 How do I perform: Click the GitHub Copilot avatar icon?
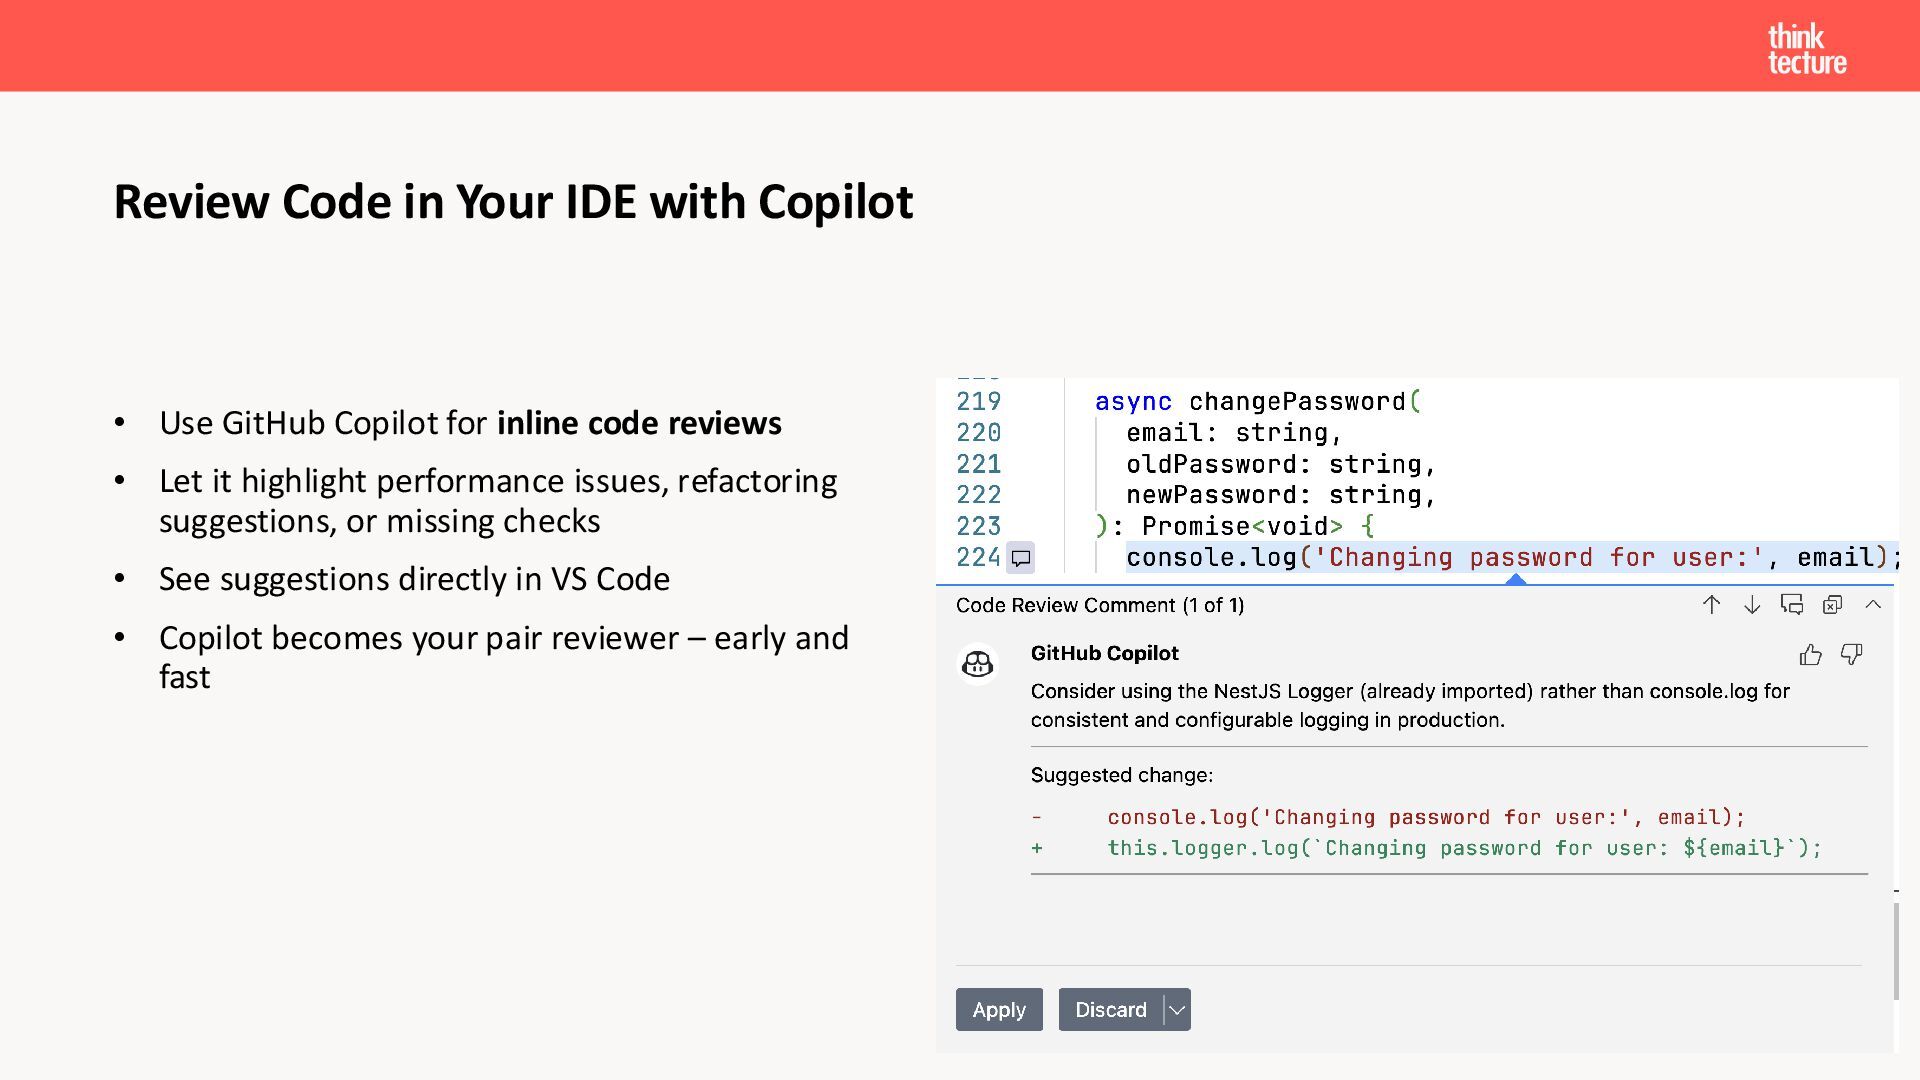pyautogui.click(x=977, y=663)
